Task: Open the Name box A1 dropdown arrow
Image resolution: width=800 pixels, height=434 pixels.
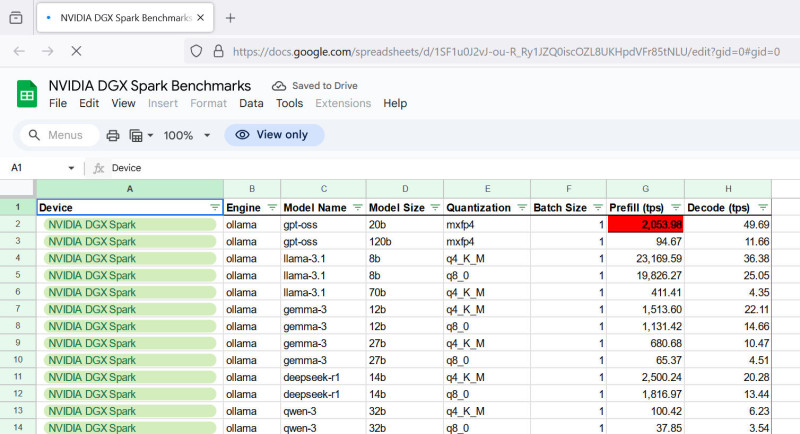Action: [71, 168]
